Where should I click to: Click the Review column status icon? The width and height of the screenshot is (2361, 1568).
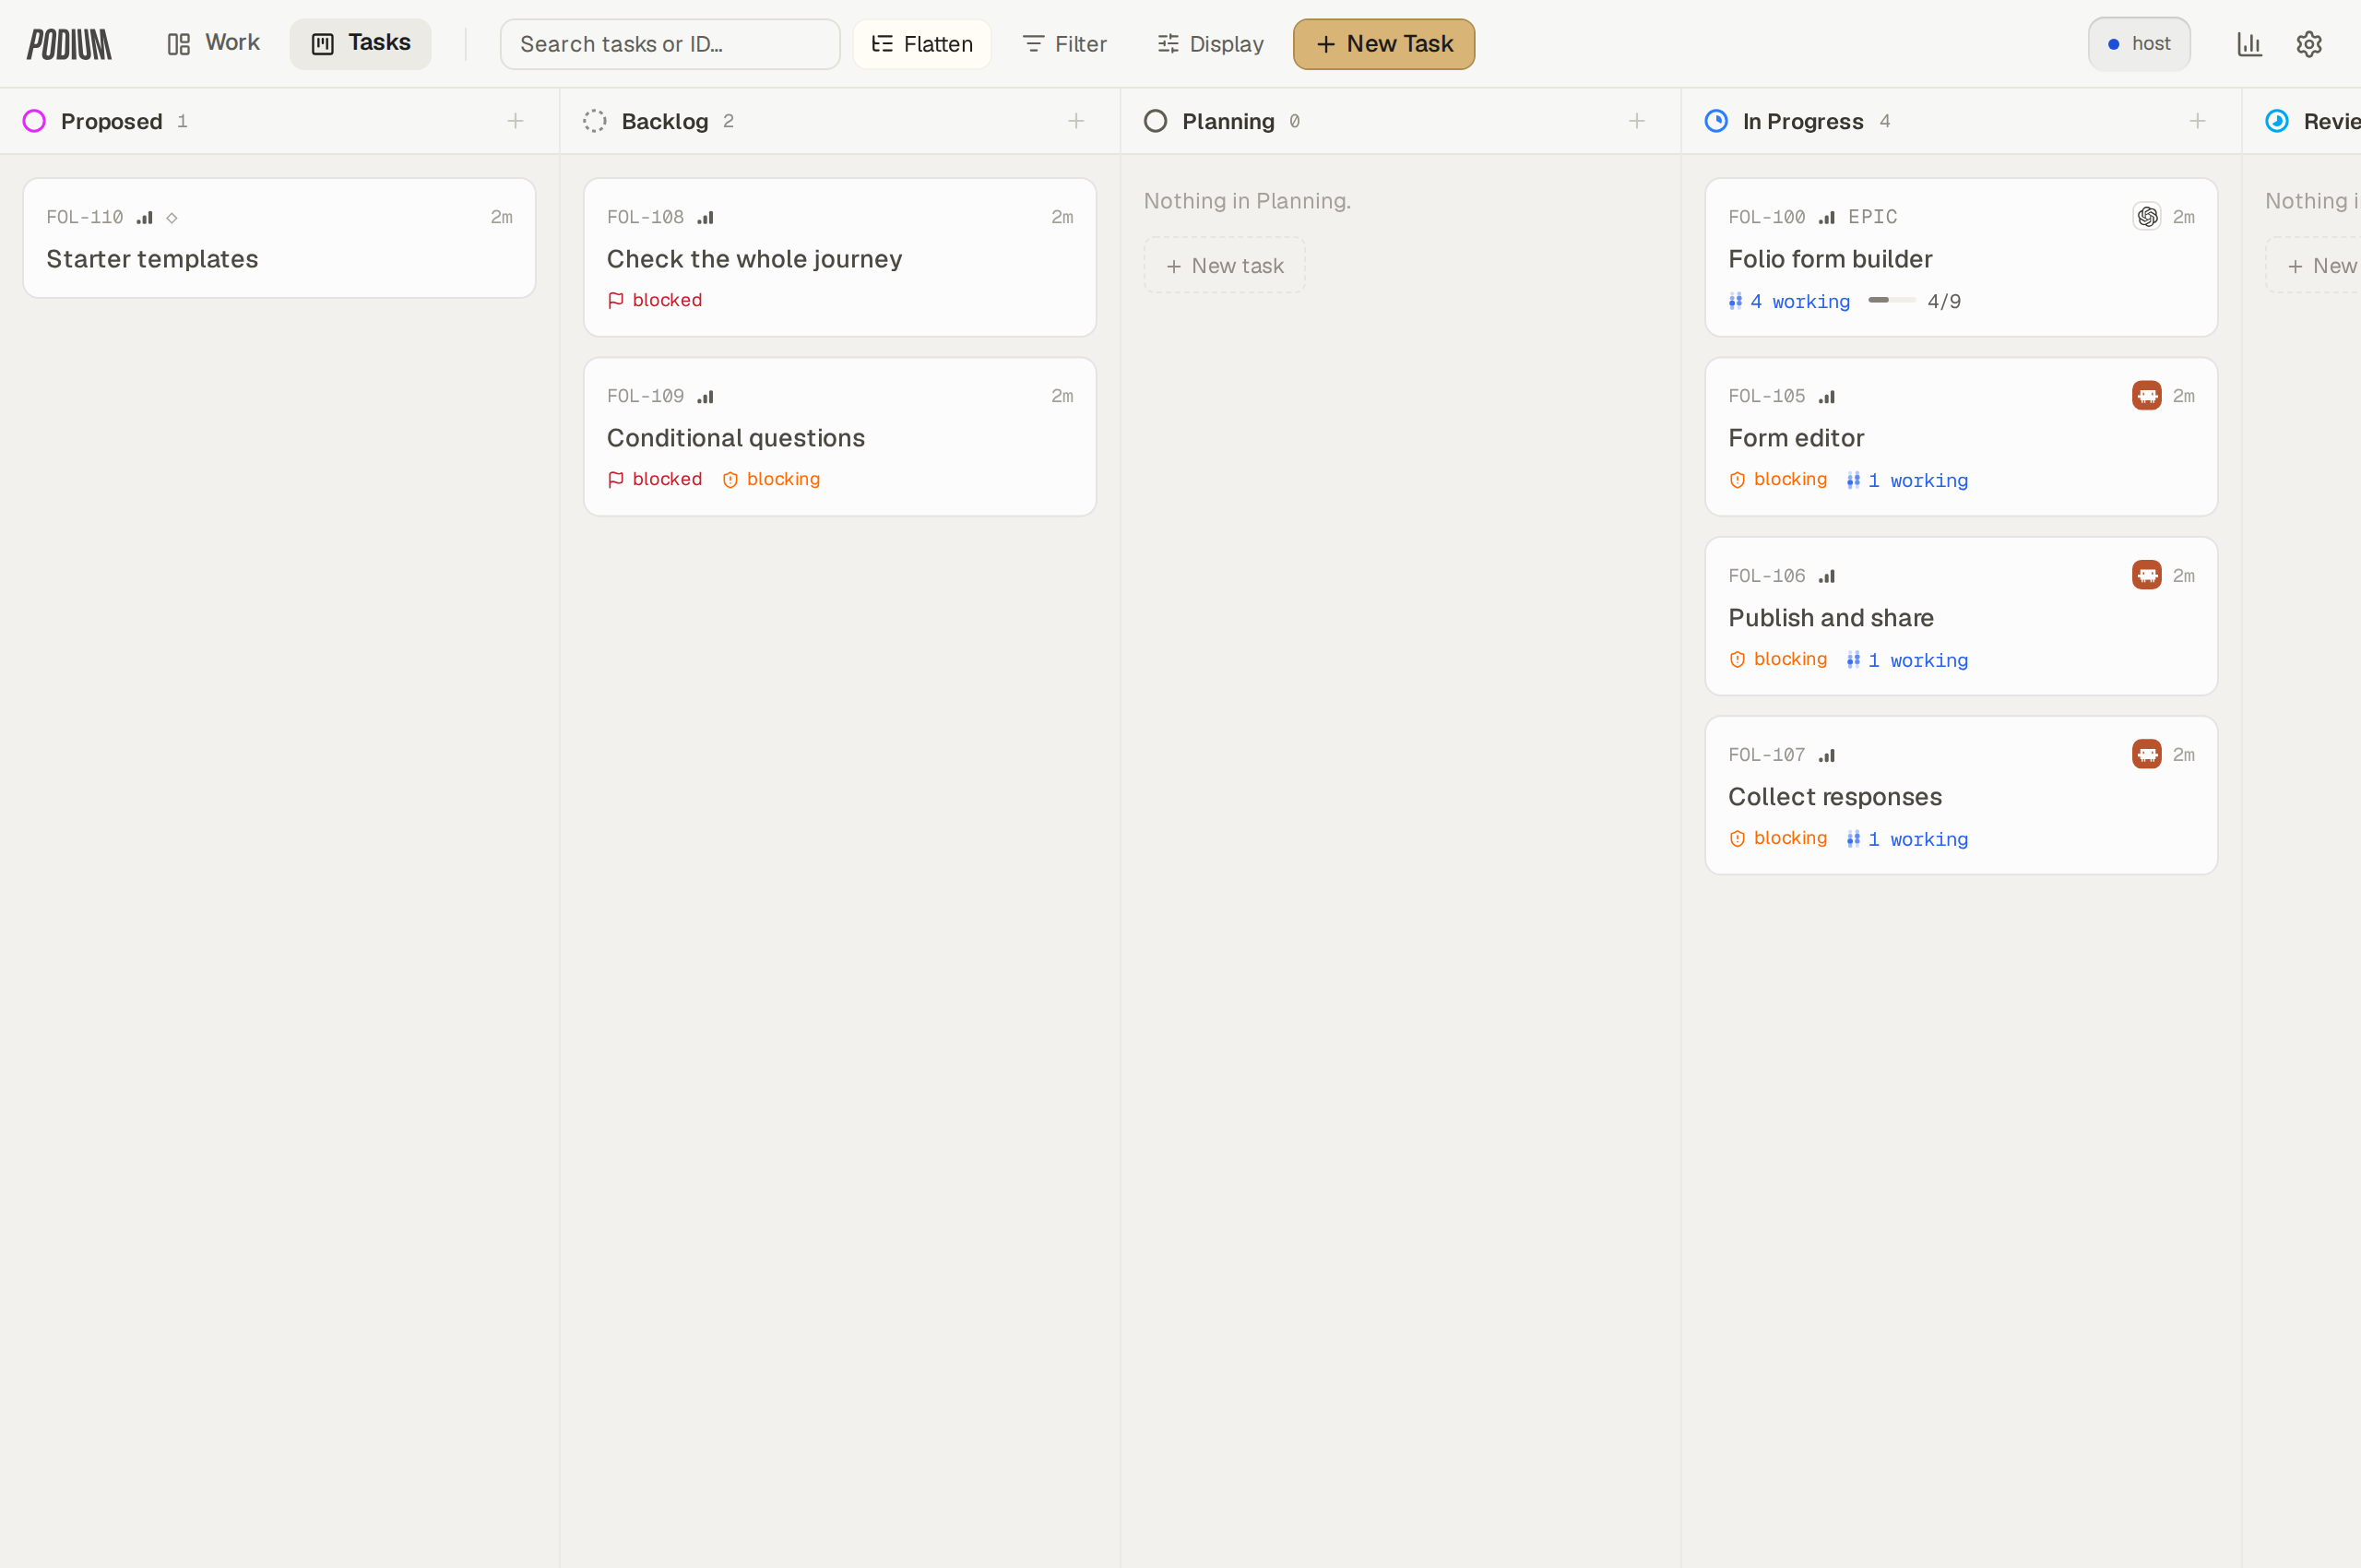click(x=2277, y=121)
